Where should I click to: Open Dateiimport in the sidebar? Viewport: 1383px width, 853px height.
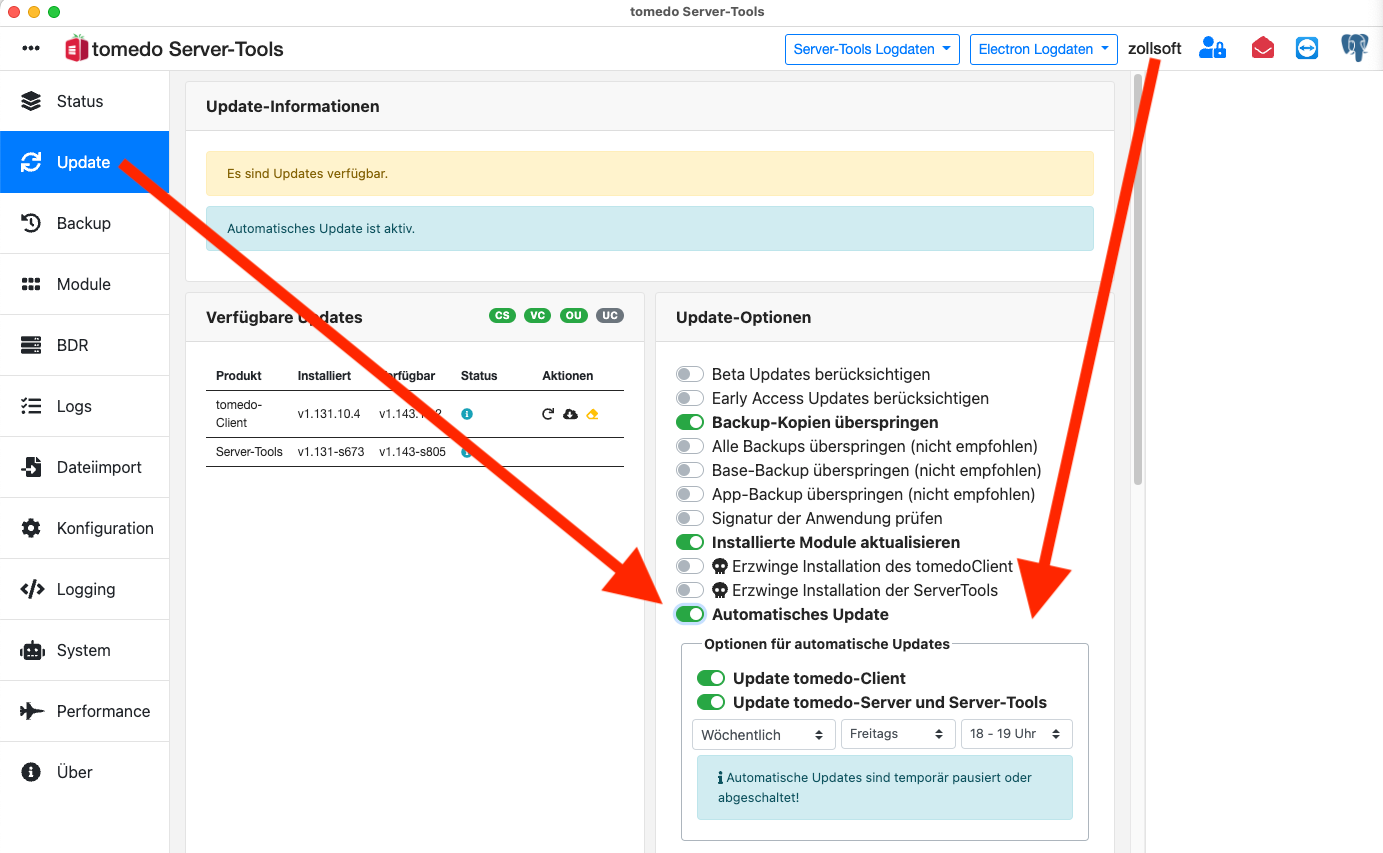(84, 467)
